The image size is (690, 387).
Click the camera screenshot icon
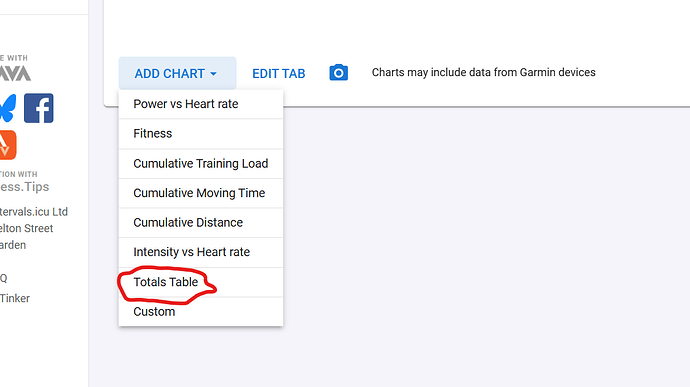tap(338, 73)
